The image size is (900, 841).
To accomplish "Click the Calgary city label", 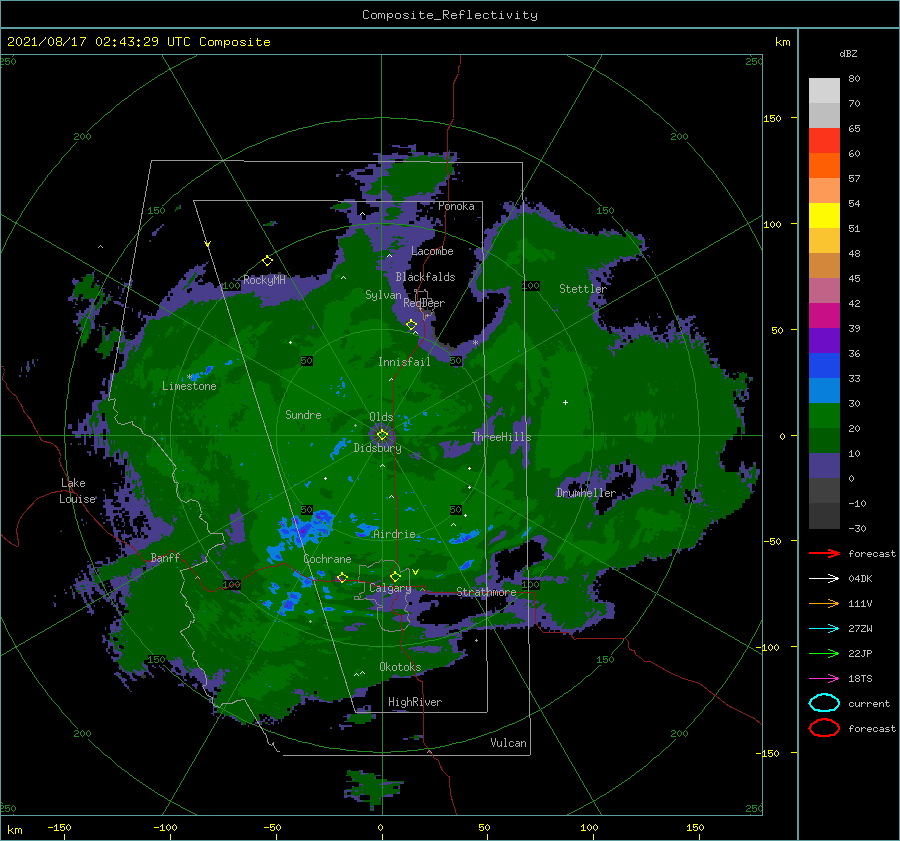I will 390,588.
